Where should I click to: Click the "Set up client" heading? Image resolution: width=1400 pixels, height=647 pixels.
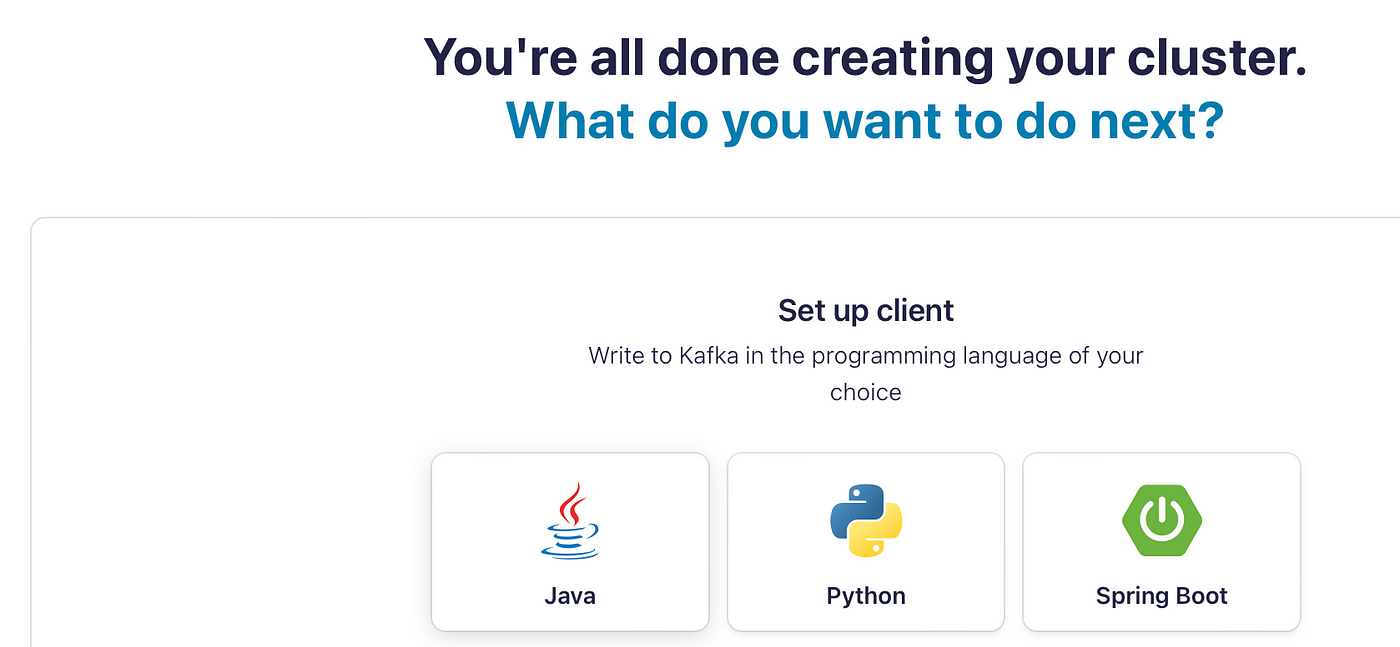click(866, 311)
